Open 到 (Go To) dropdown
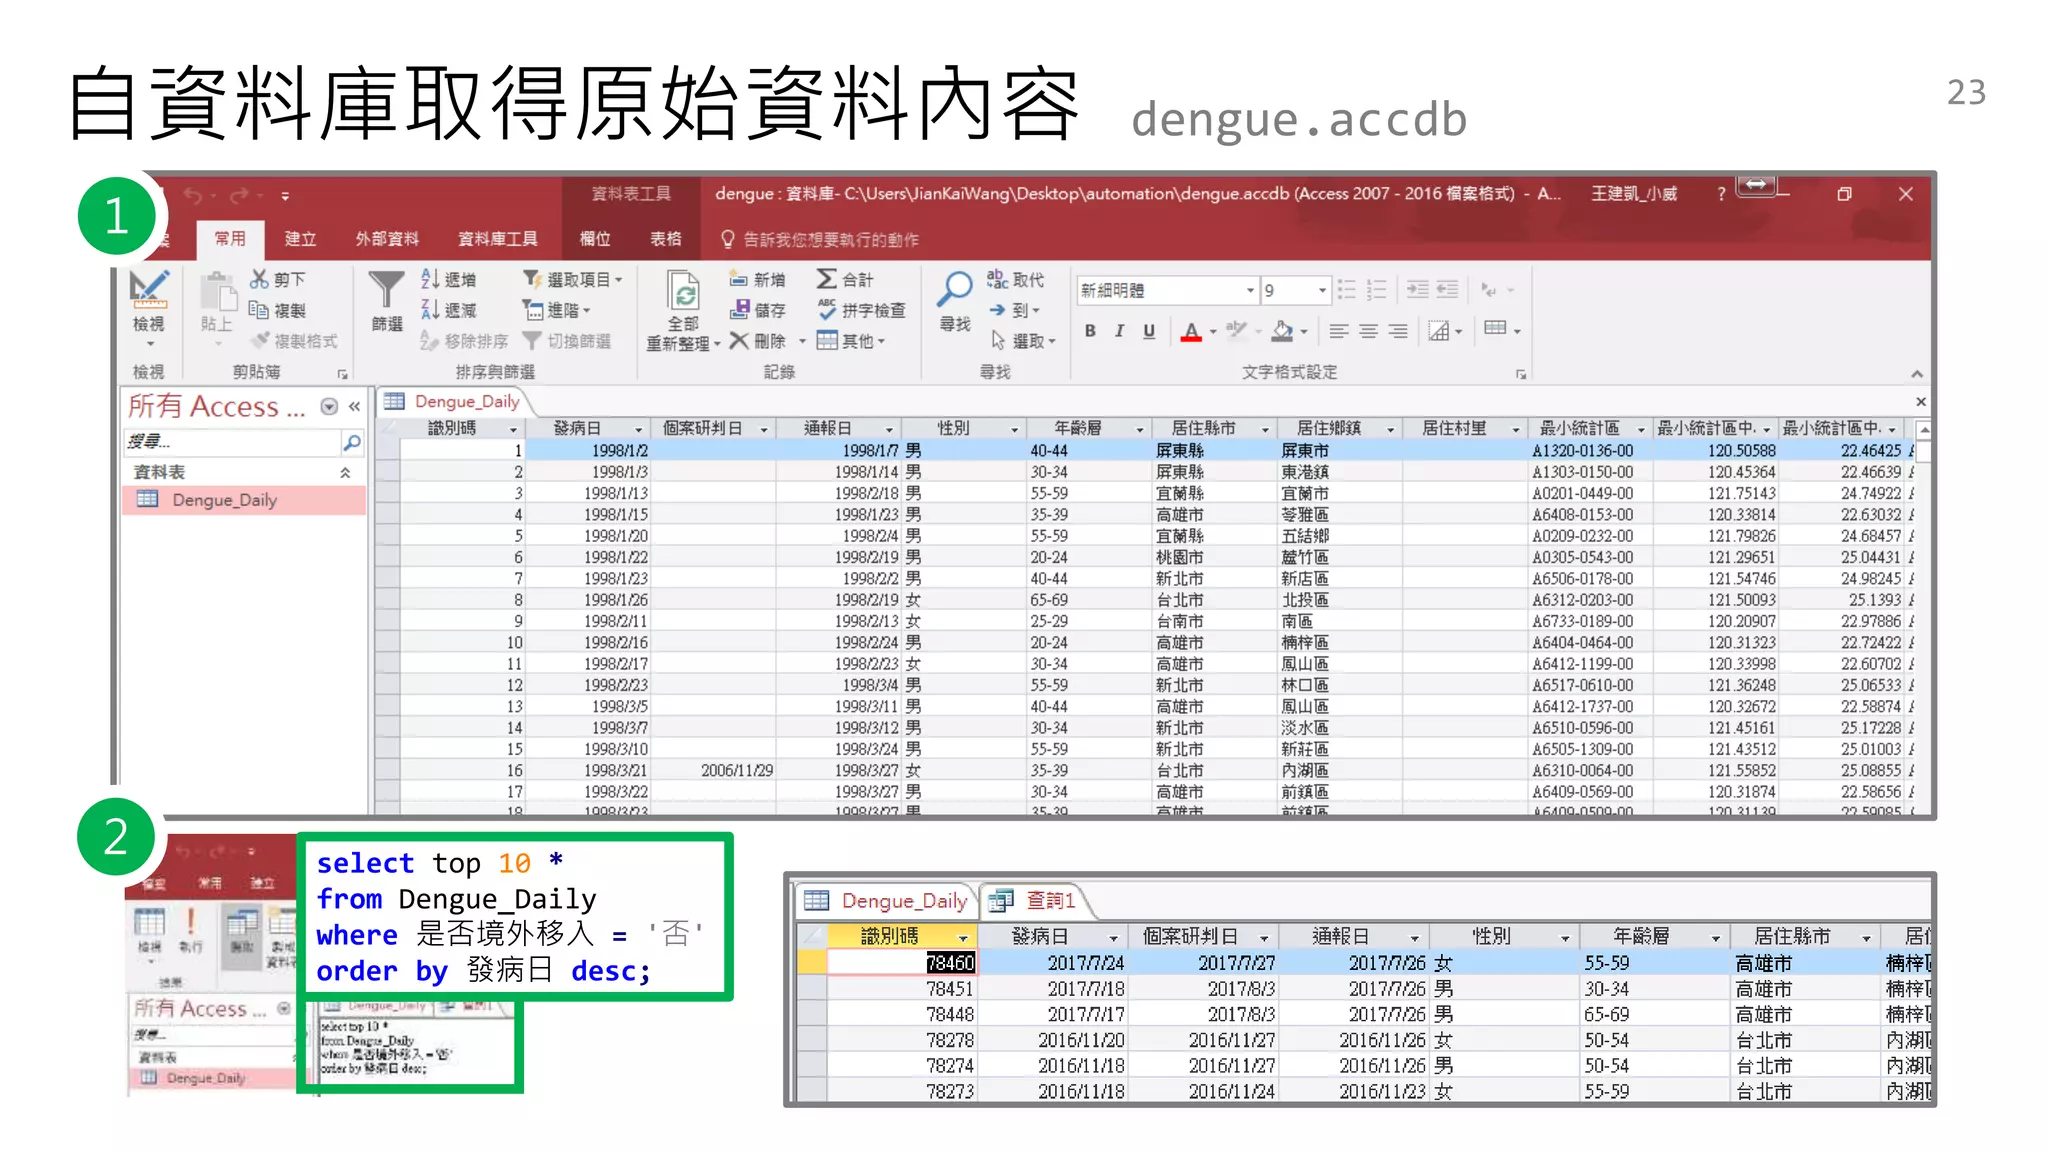This screenshot has height=1152, width=2048. [1015, 310]
